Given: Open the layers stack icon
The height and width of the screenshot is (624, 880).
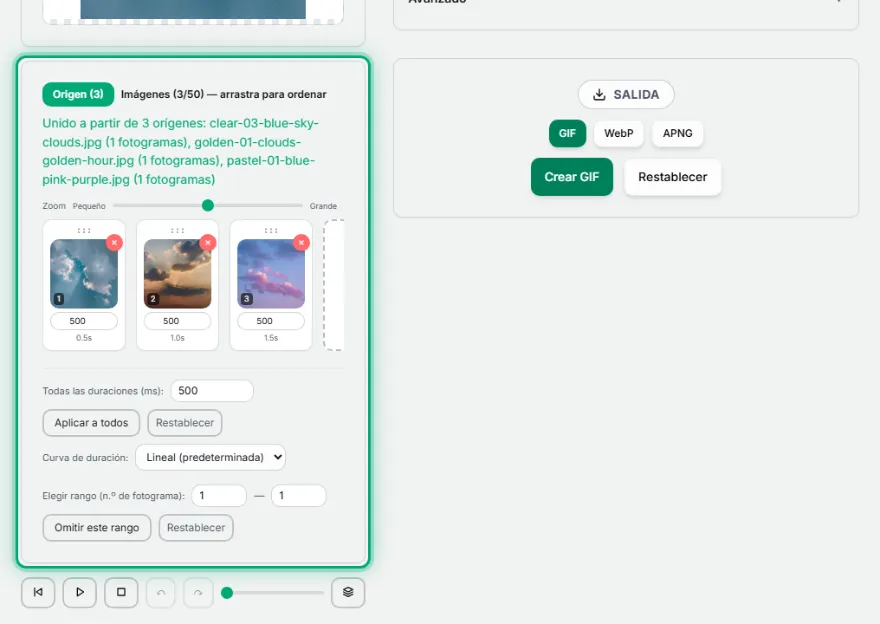Looking at the screenshot, I should (x=348, y=592).
